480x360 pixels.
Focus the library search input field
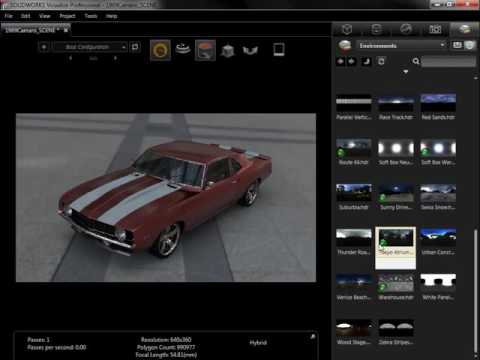click(449, 61)
